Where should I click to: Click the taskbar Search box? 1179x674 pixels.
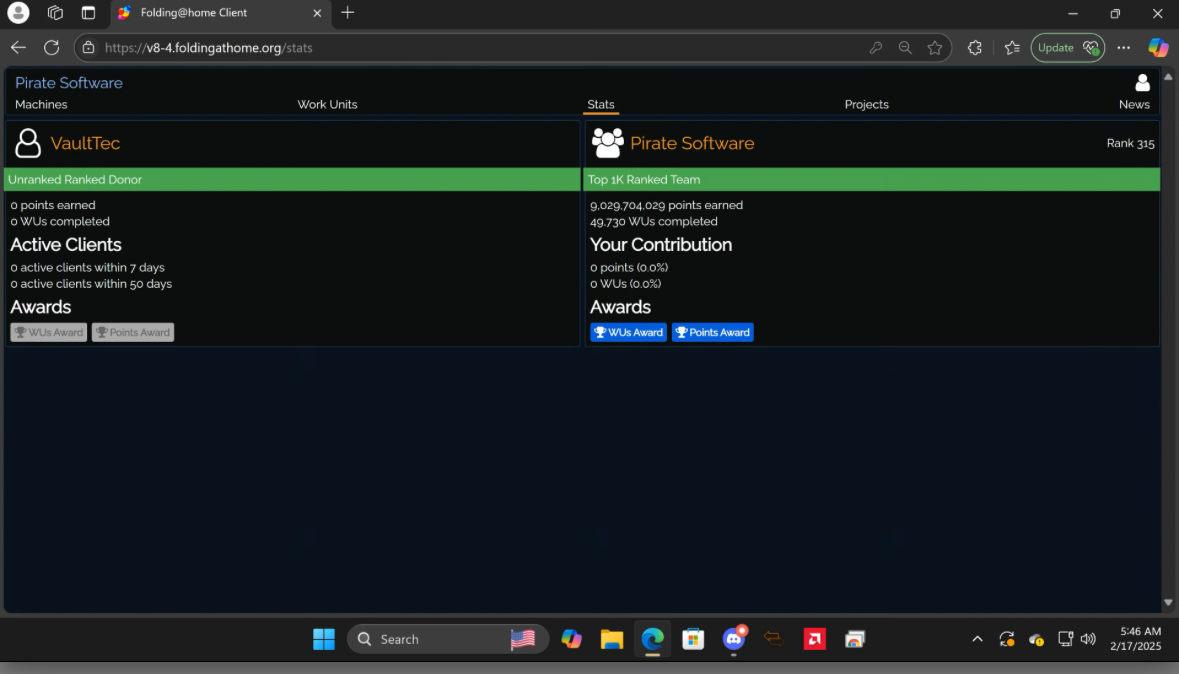448,639
